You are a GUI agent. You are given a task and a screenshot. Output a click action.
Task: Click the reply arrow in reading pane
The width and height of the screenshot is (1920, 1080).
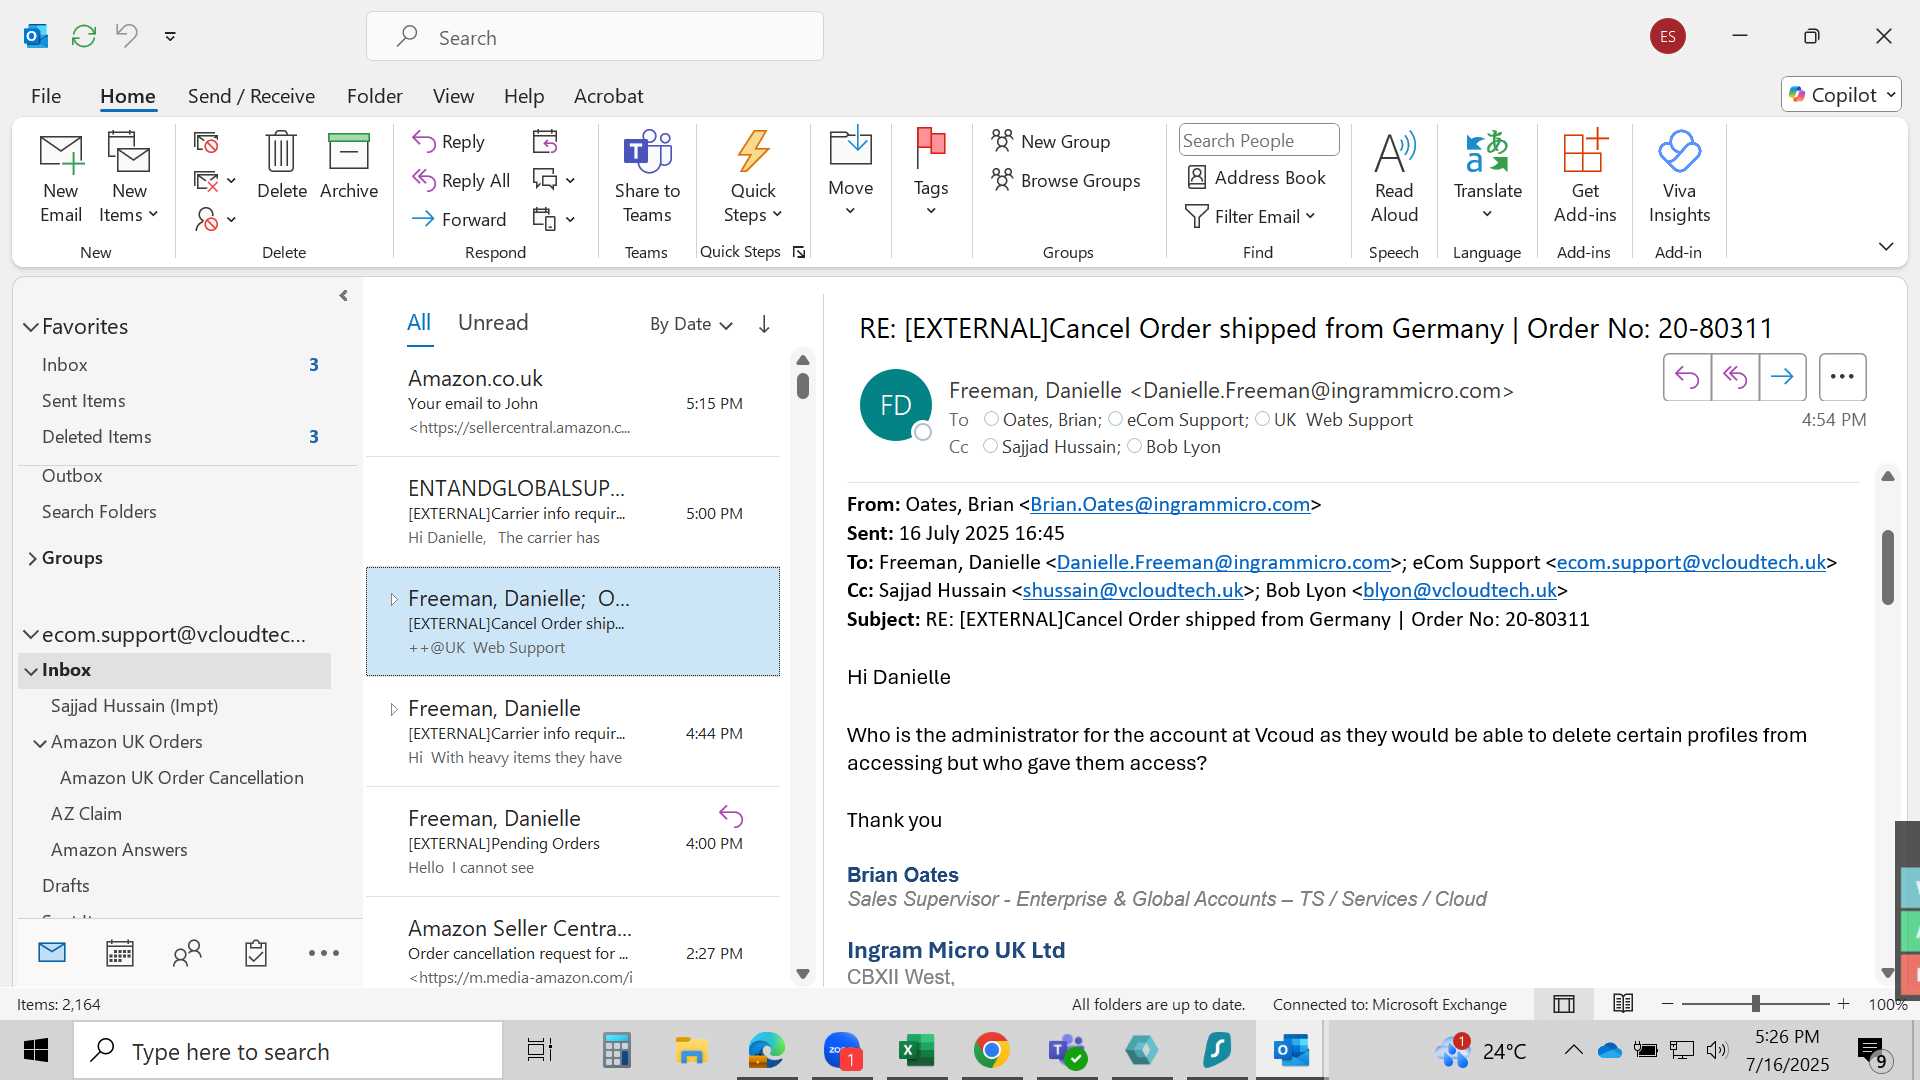click(1687, 377)
